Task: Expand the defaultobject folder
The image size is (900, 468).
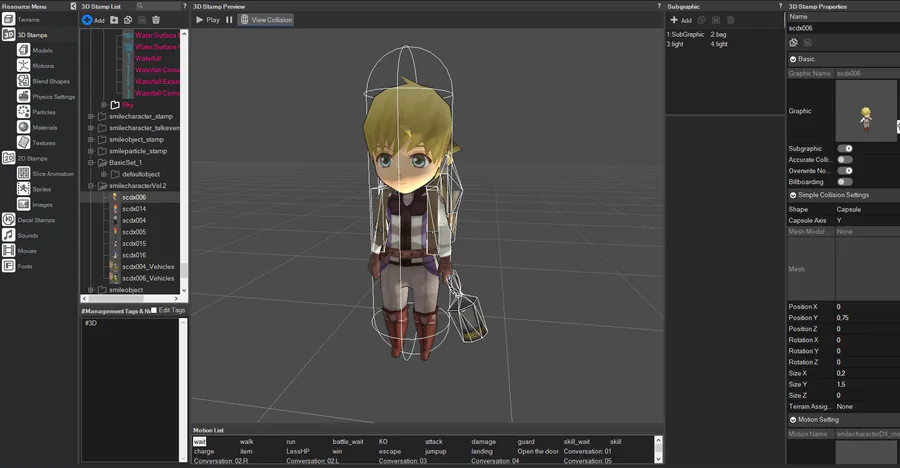Action: coord(103,174)
